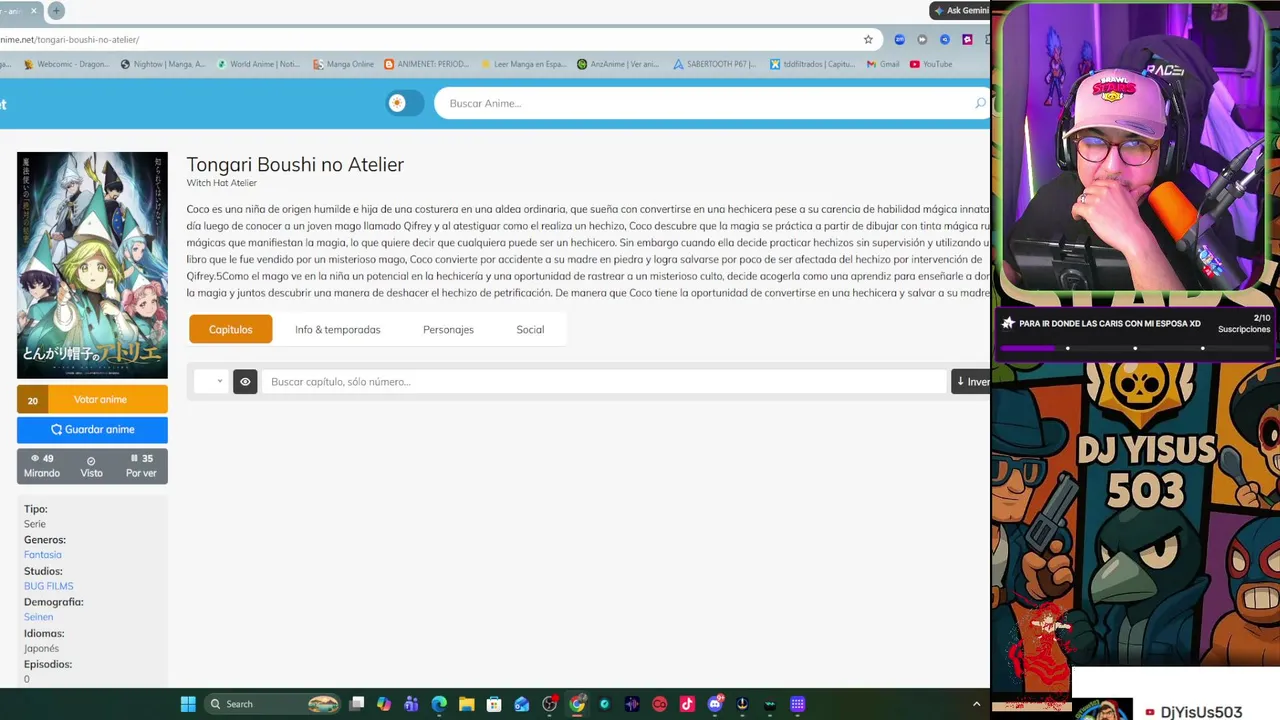
Task: Open the tddfiltrados bookmark
Action: click(x=811, y=64)
